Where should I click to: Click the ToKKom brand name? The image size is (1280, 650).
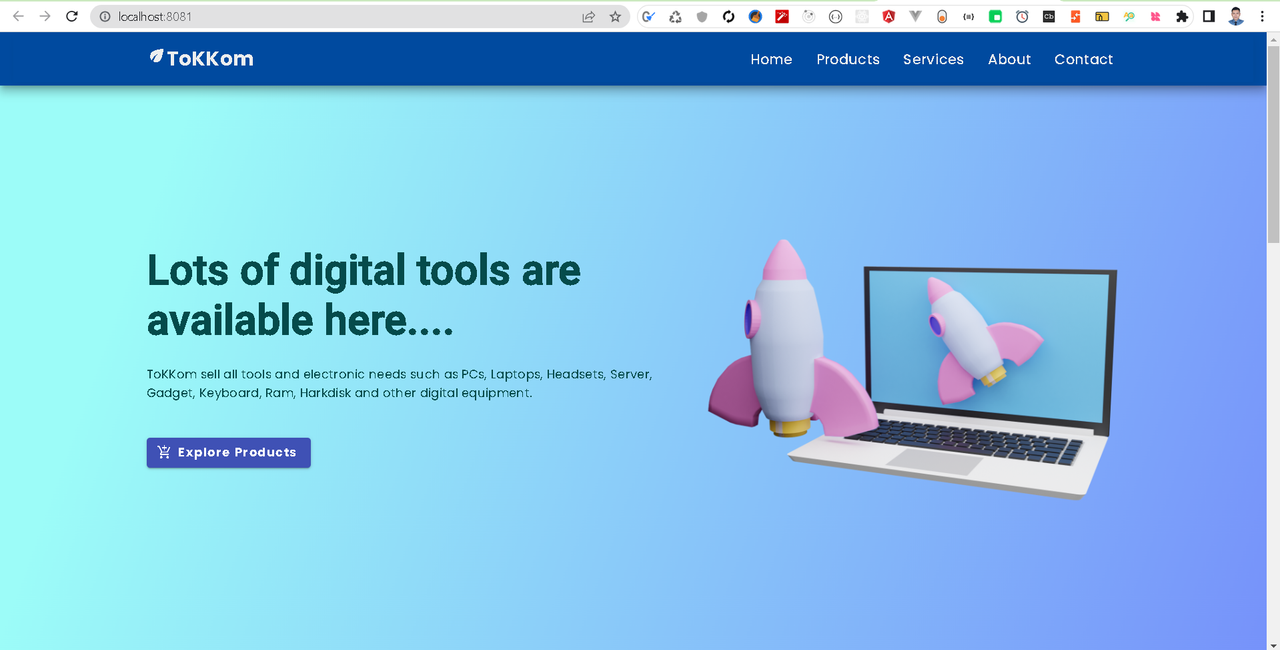coord(210,59)
